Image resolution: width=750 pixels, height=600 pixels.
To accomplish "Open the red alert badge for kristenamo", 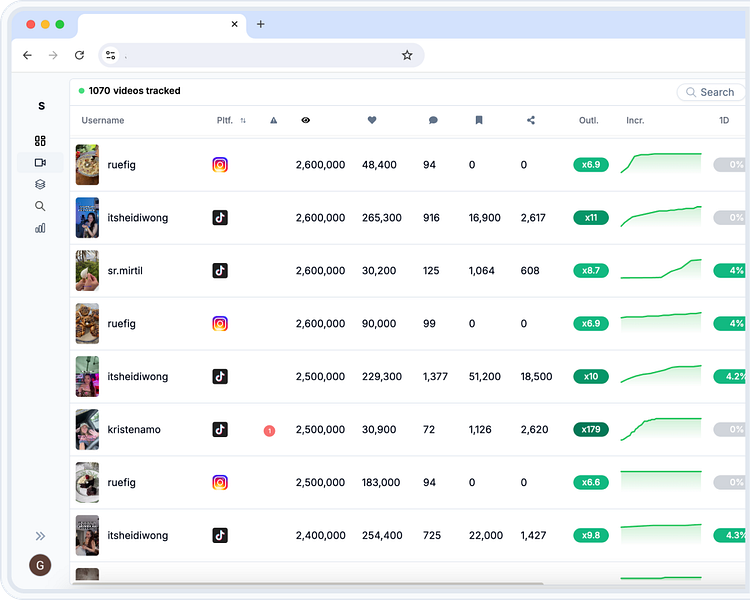I will click(x=269, y=431).
